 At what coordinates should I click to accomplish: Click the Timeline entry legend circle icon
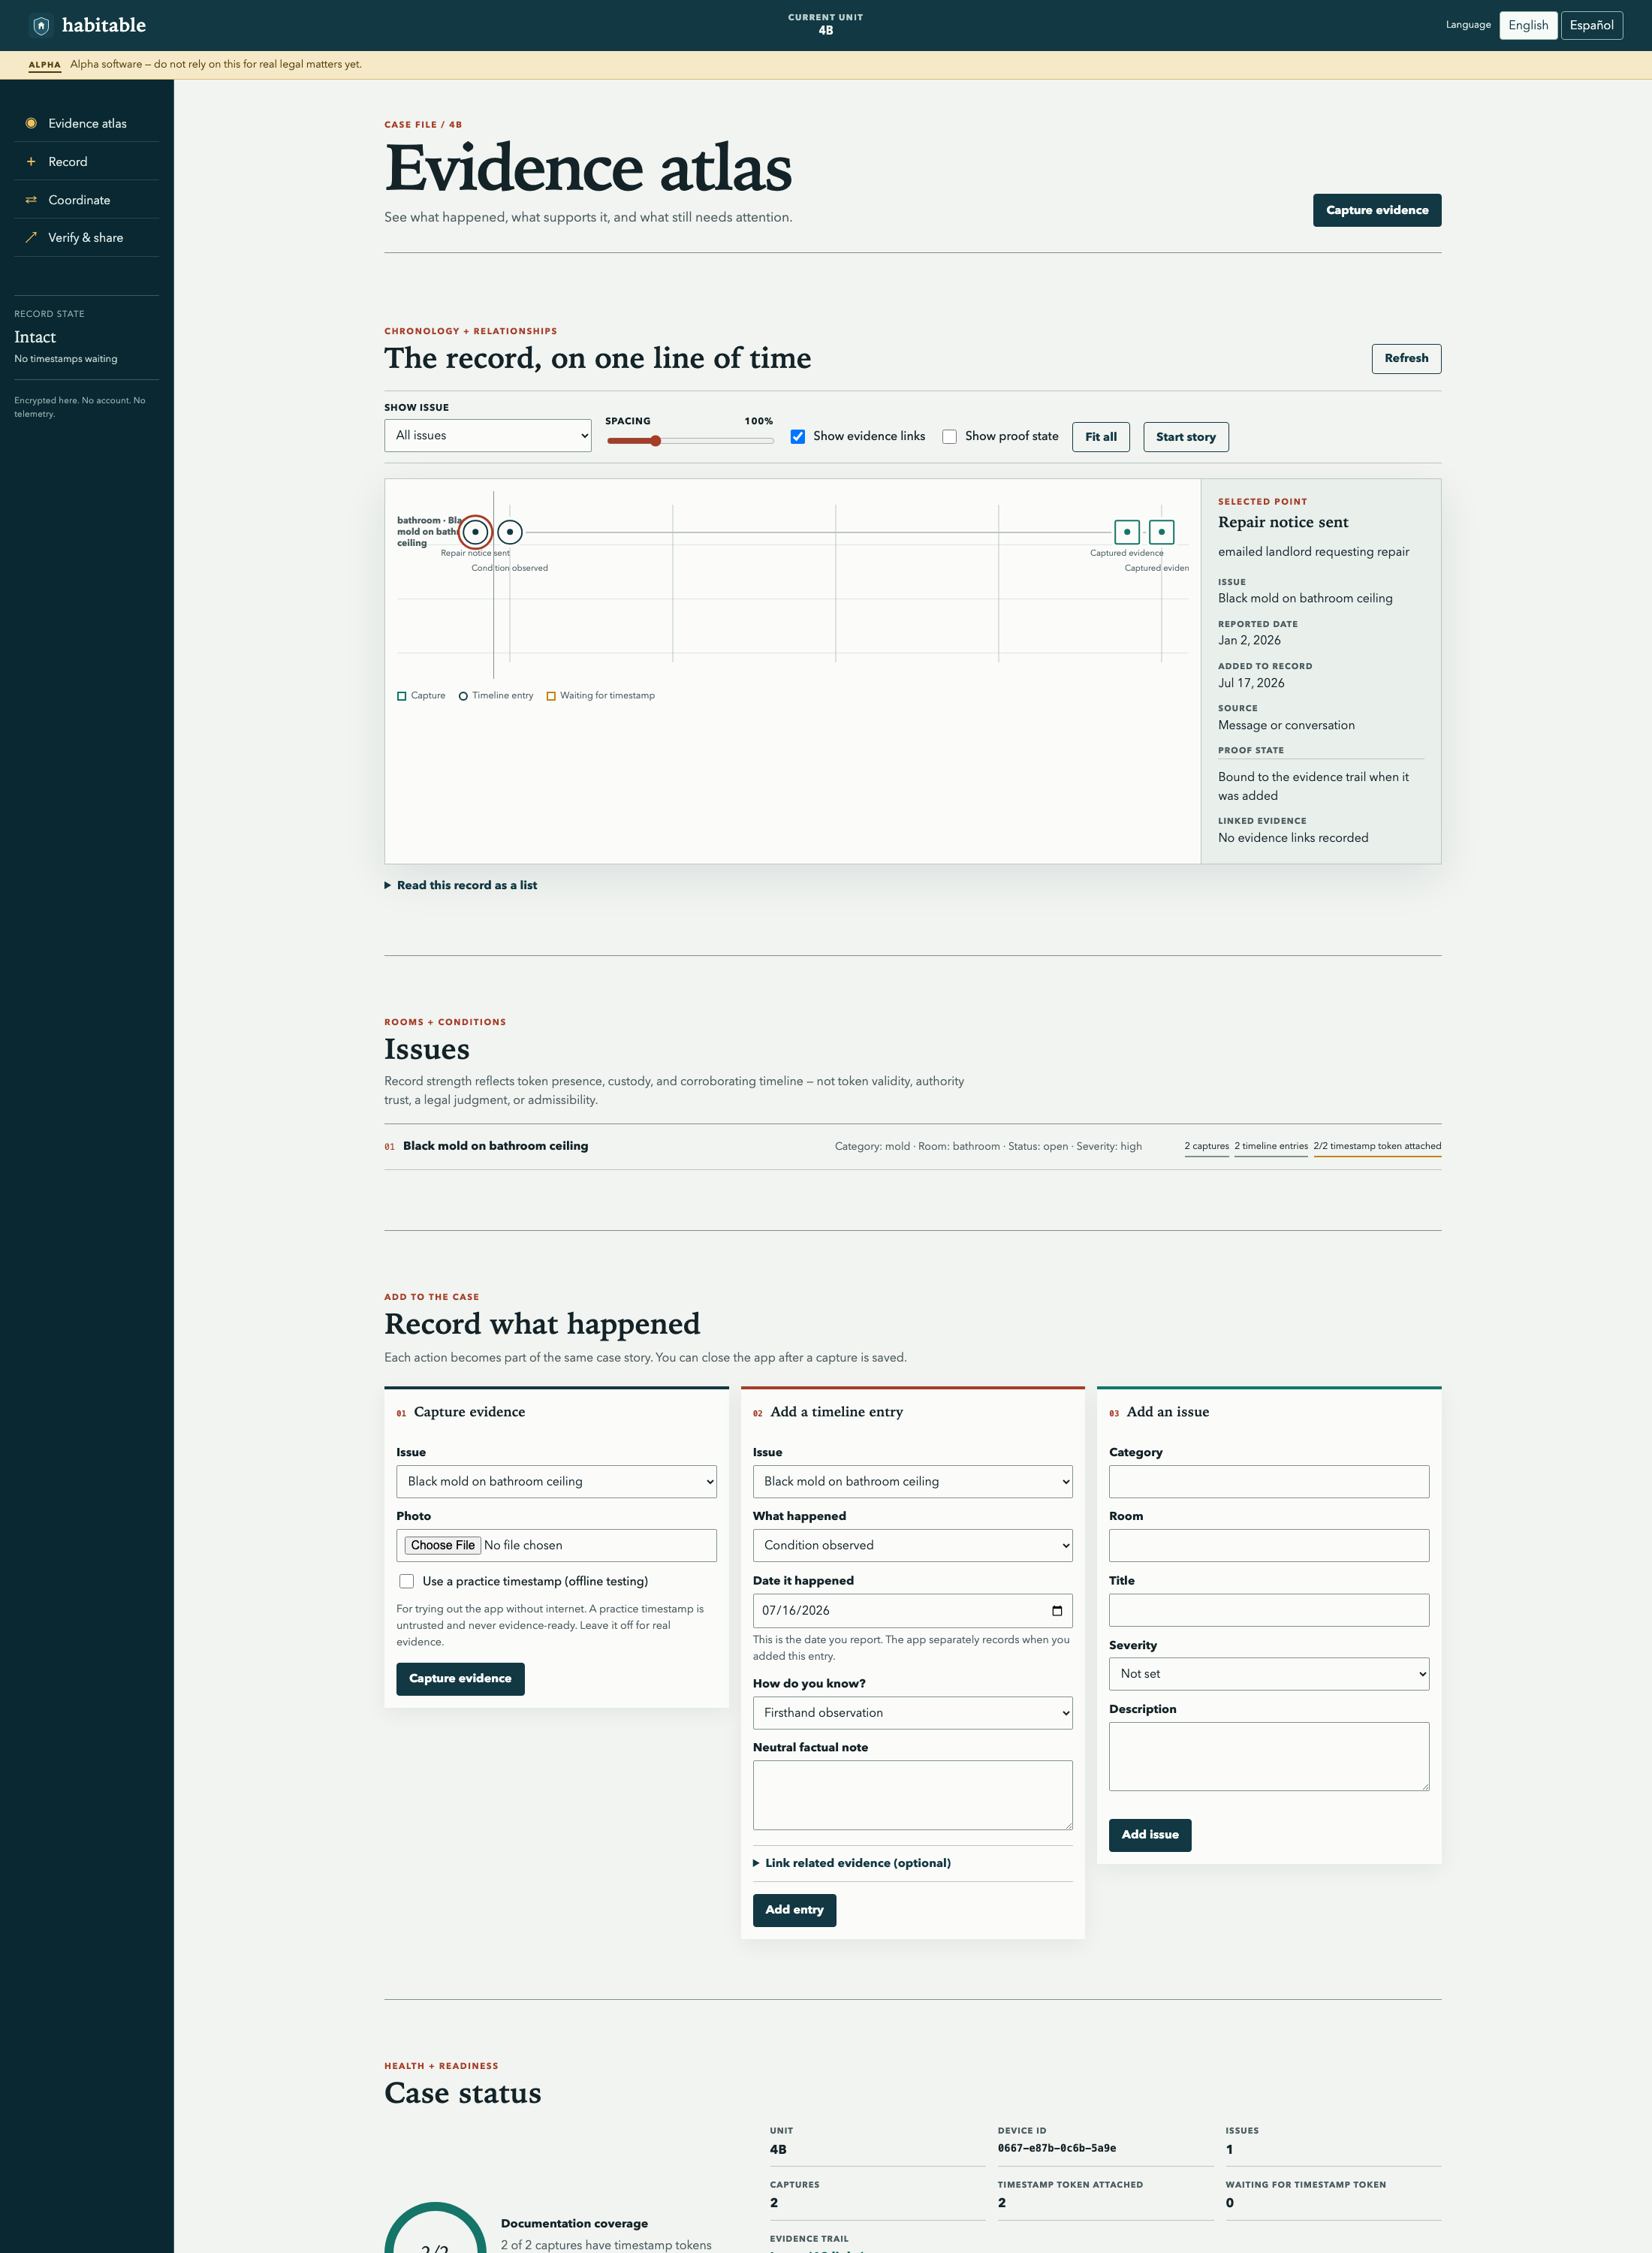(x=463, y=696)
